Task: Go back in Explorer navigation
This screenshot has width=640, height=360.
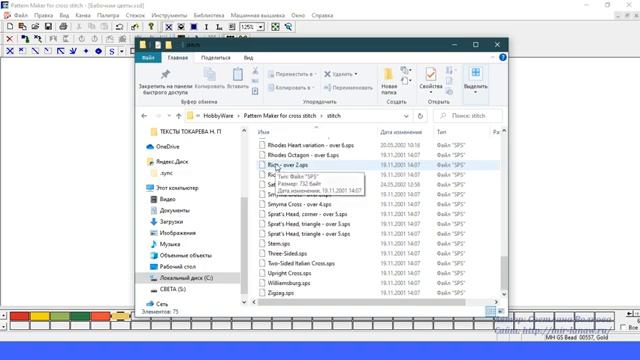Action: pos(144,116)
